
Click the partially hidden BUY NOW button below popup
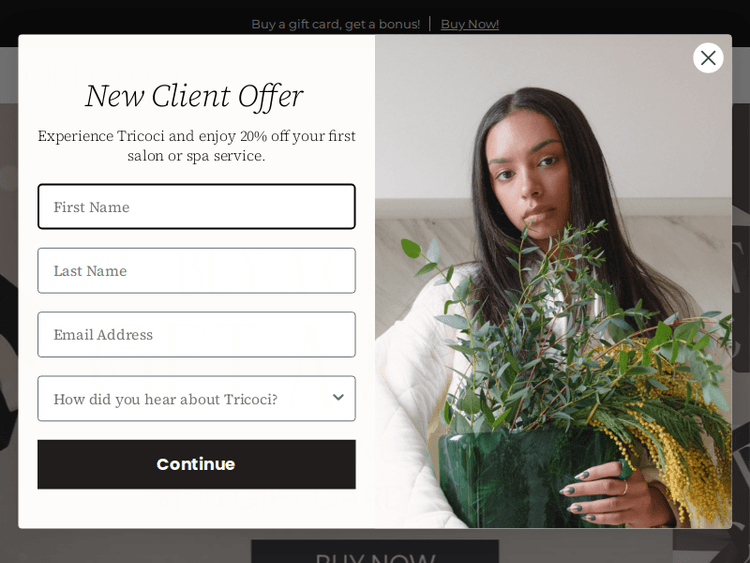click(375, 552)
